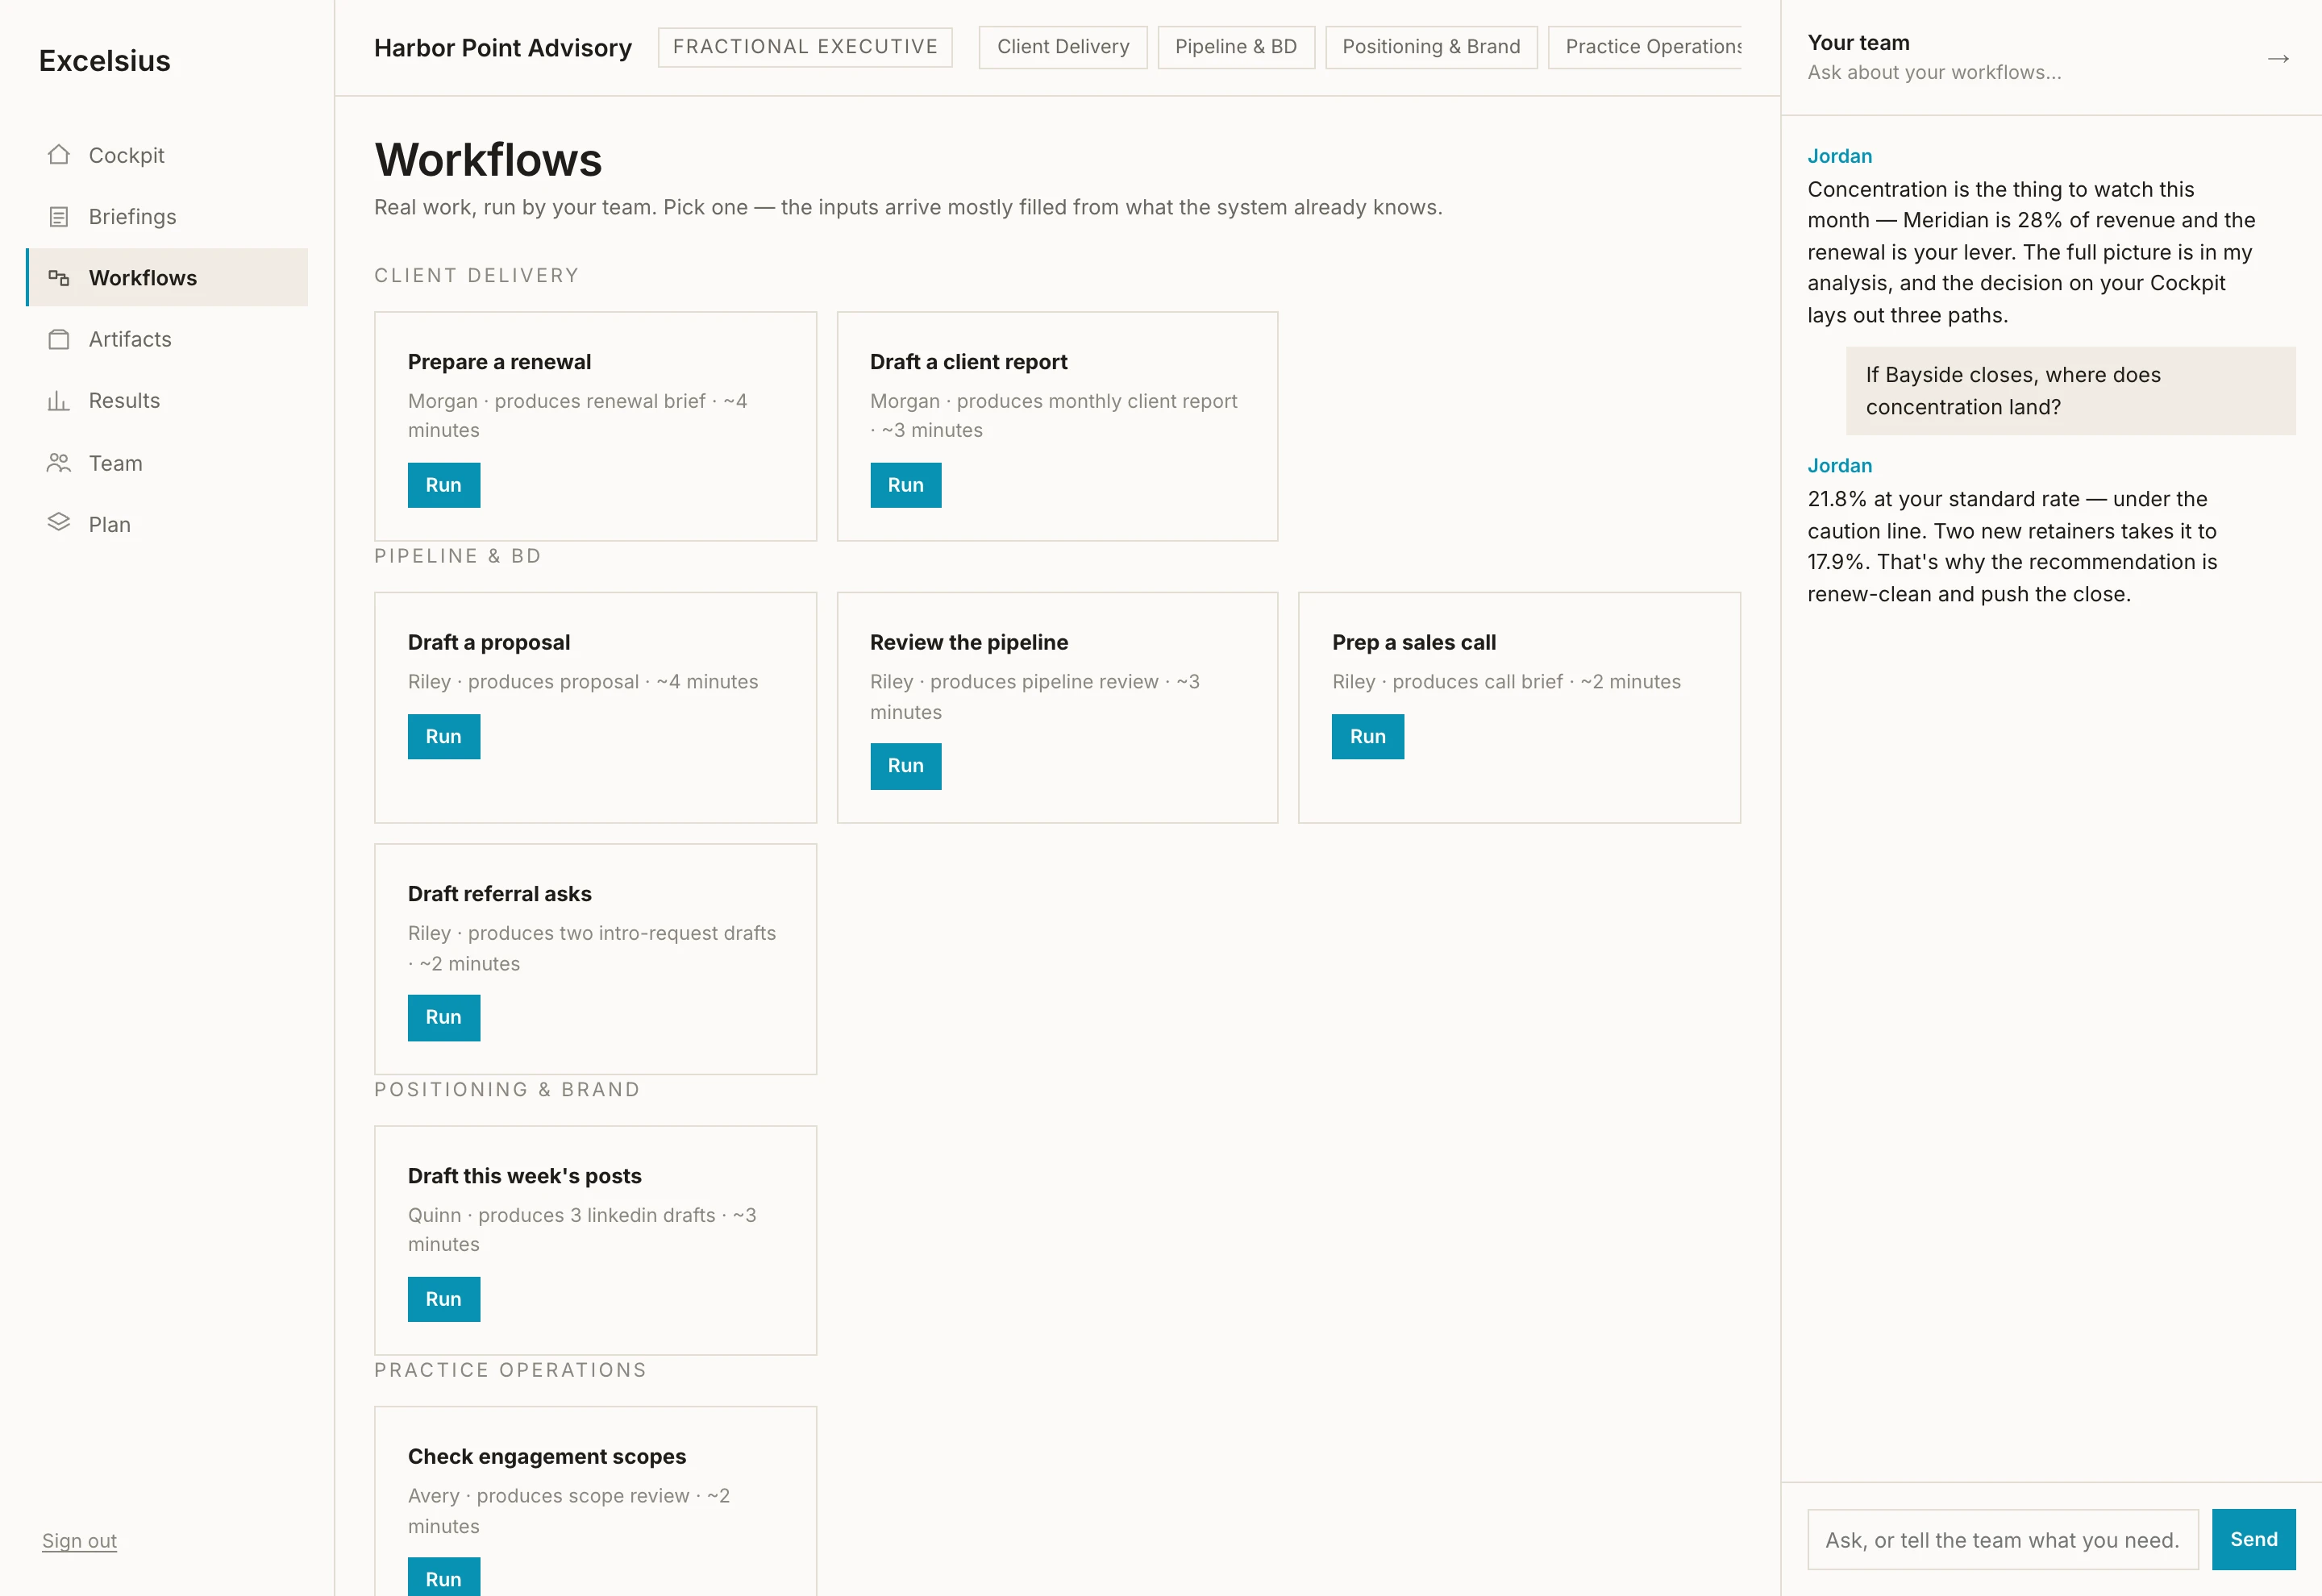Click the Workflows page heading
The width and height of the screenshot is (2322, 1596).
(x=488, y=160)
